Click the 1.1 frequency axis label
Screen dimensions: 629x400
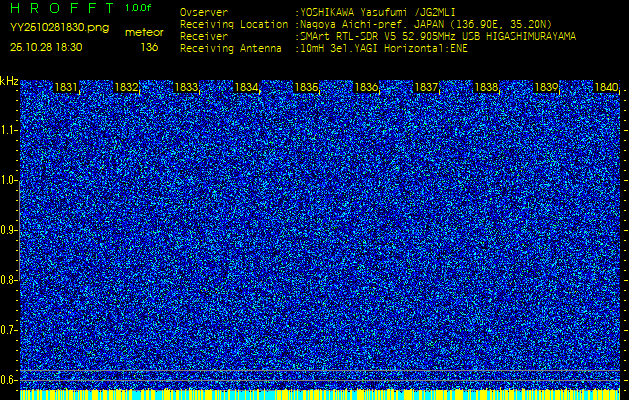(9, 130)
